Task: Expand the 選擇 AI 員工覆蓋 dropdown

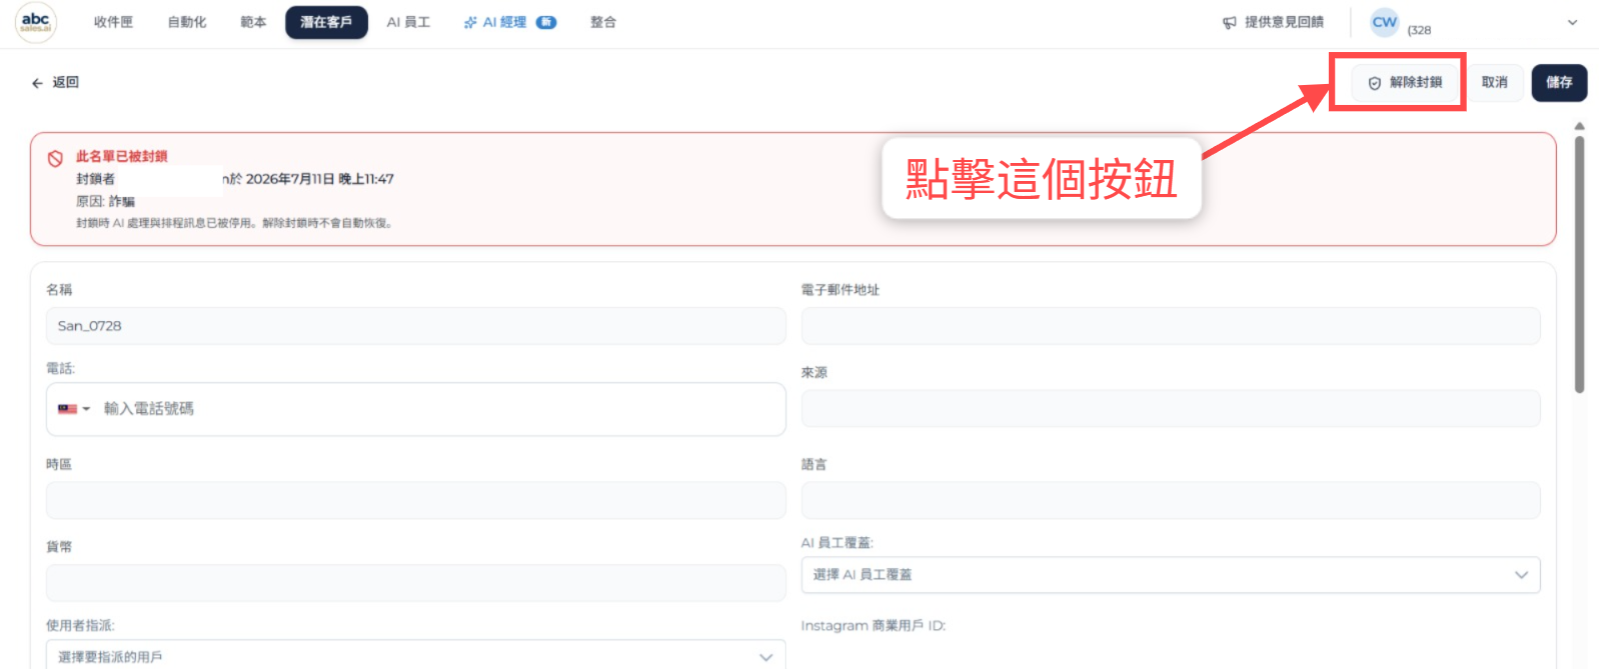Action: tap(1171, 575)
